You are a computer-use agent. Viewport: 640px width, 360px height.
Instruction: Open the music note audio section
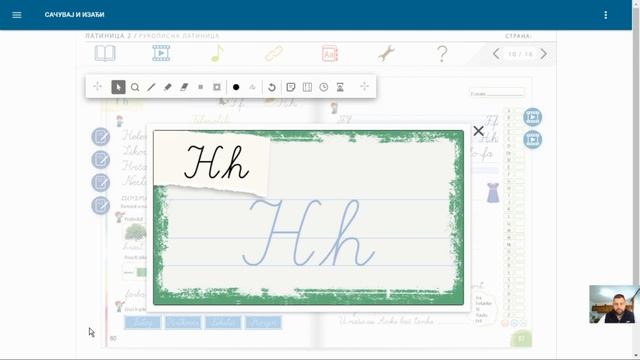[x=217, y=53]
